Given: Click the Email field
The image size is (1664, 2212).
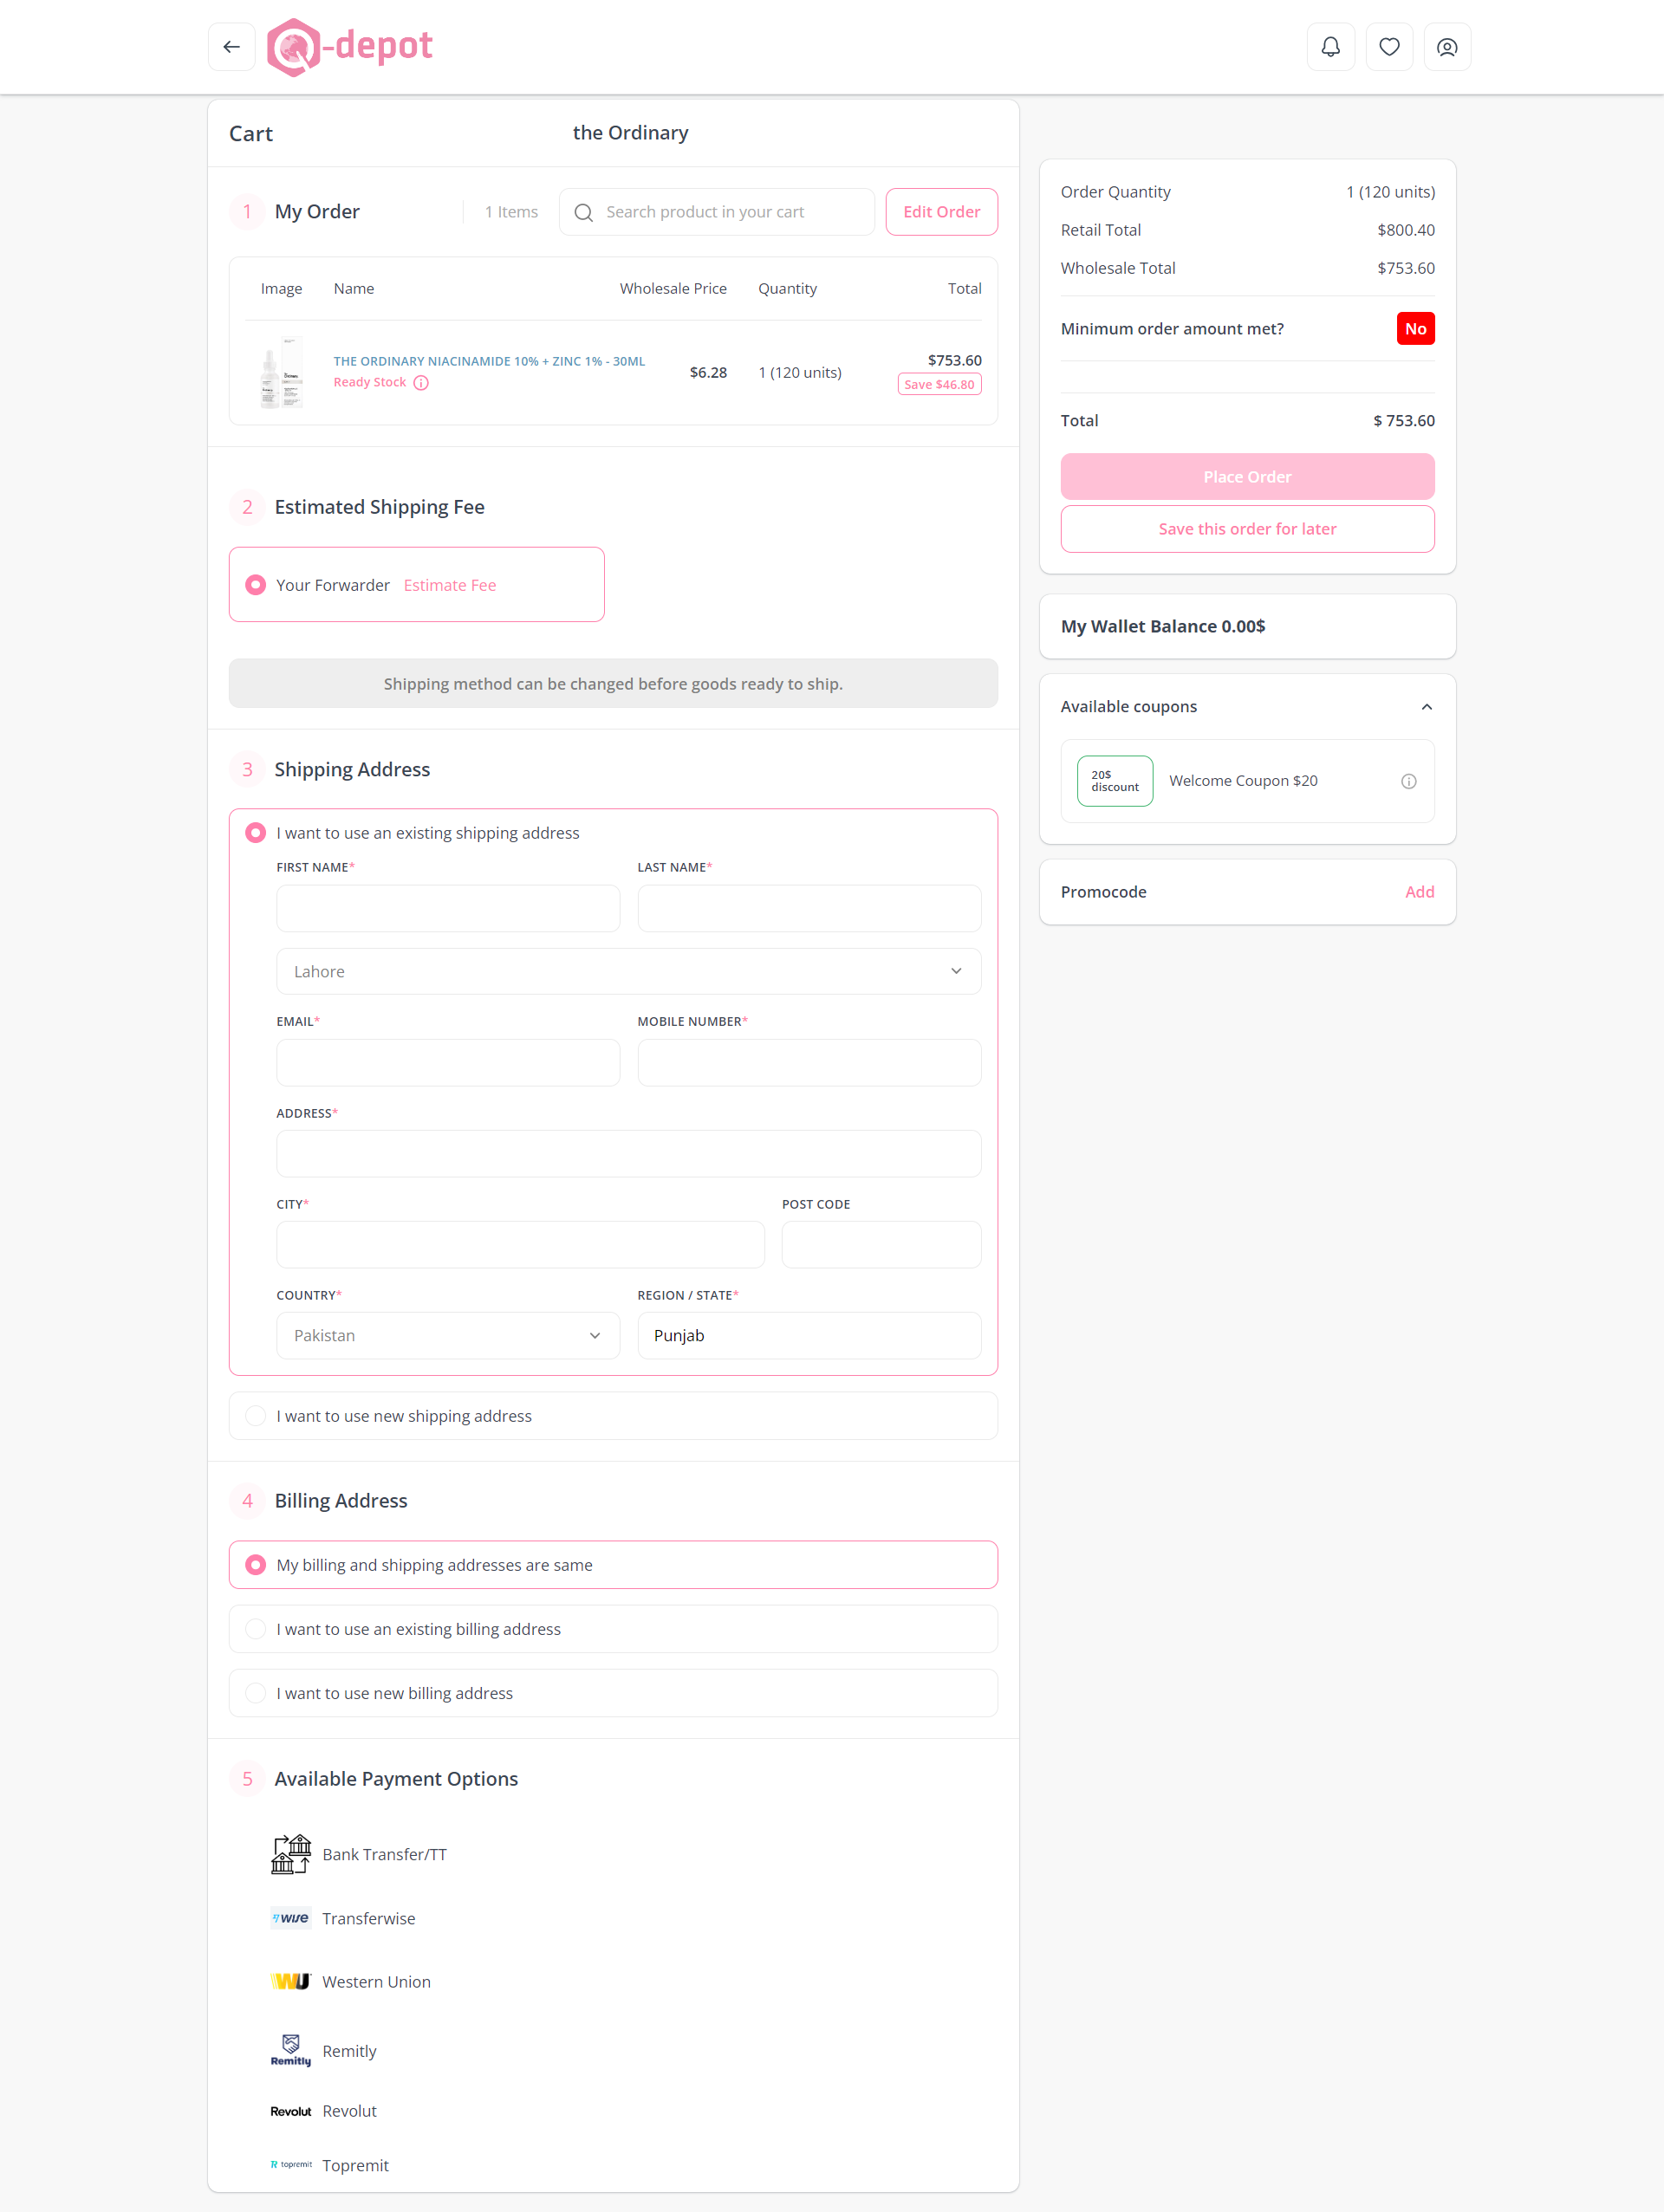Looking at the screenshot, I should [x=448, y=1062].
